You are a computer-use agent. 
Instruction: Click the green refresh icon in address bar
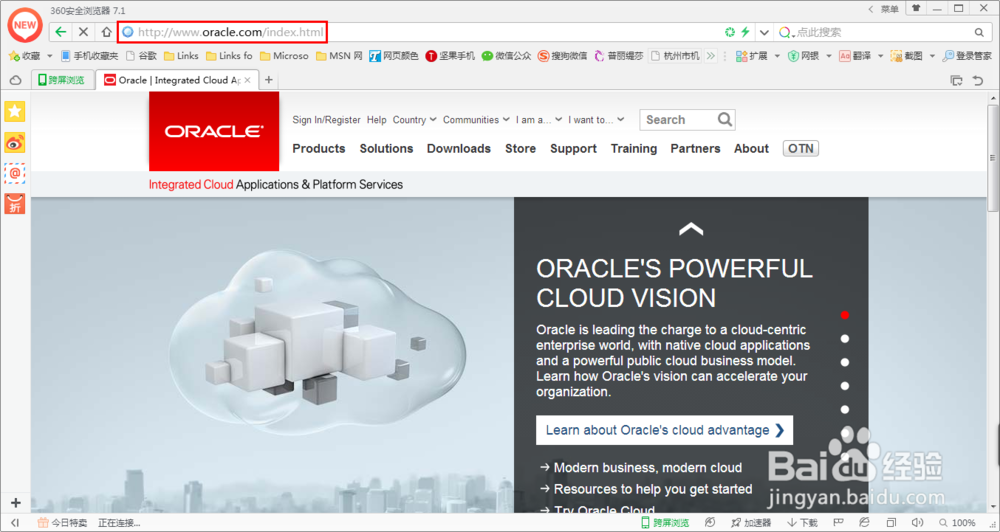730,32
